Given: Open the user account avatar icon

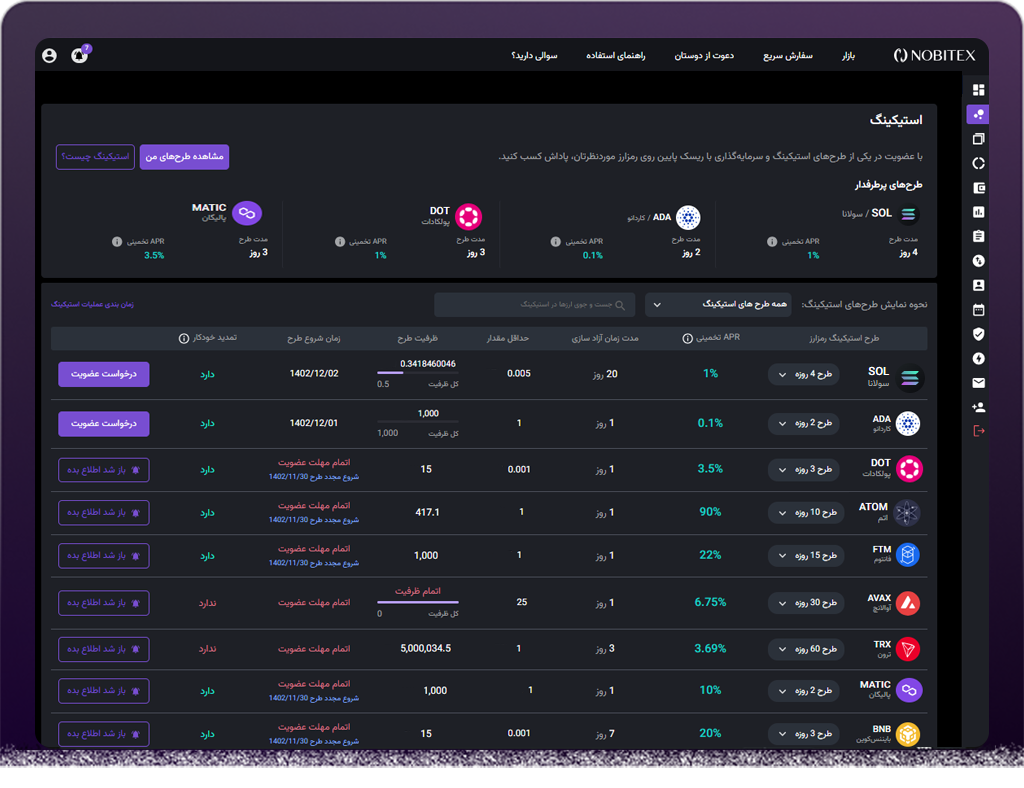Looking at the screenshot, I should point(49,55).
